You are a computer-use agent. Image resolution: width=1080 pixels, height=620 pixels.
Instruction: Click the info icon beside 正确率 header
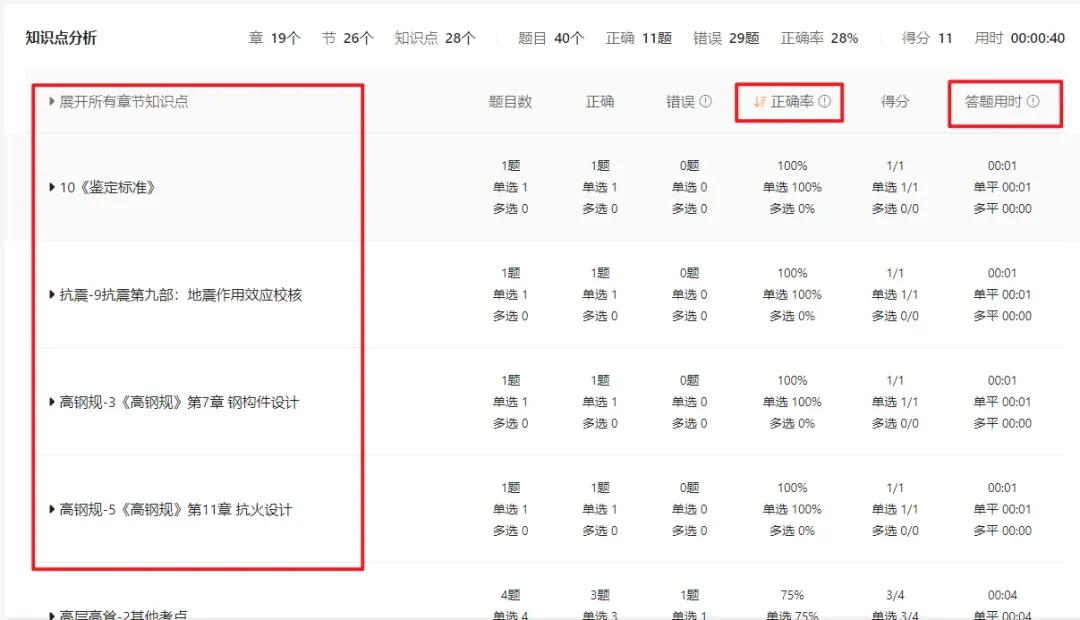[x=824, y=101]
